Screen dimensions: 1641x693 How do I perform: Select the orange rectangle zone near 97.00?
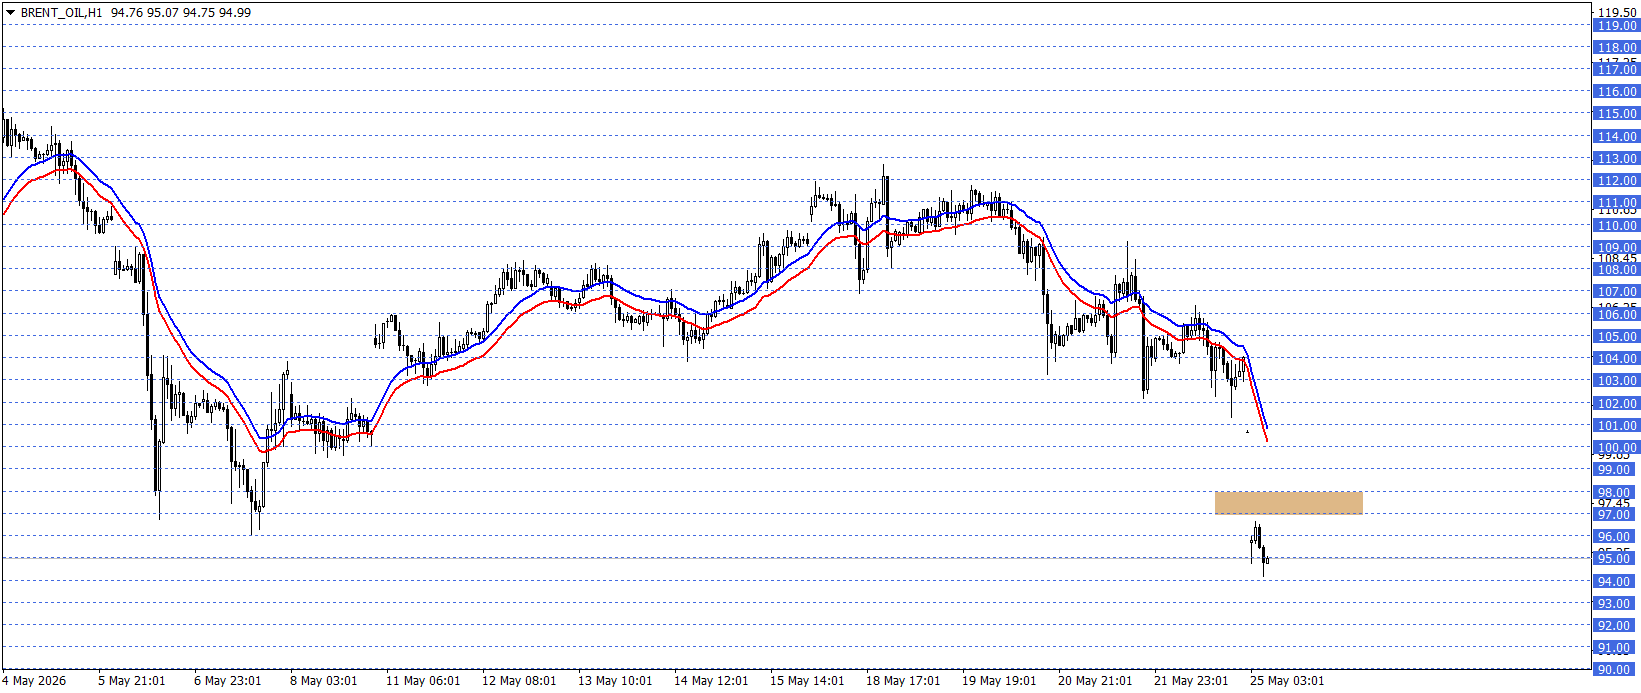(x=1288, y=503)
